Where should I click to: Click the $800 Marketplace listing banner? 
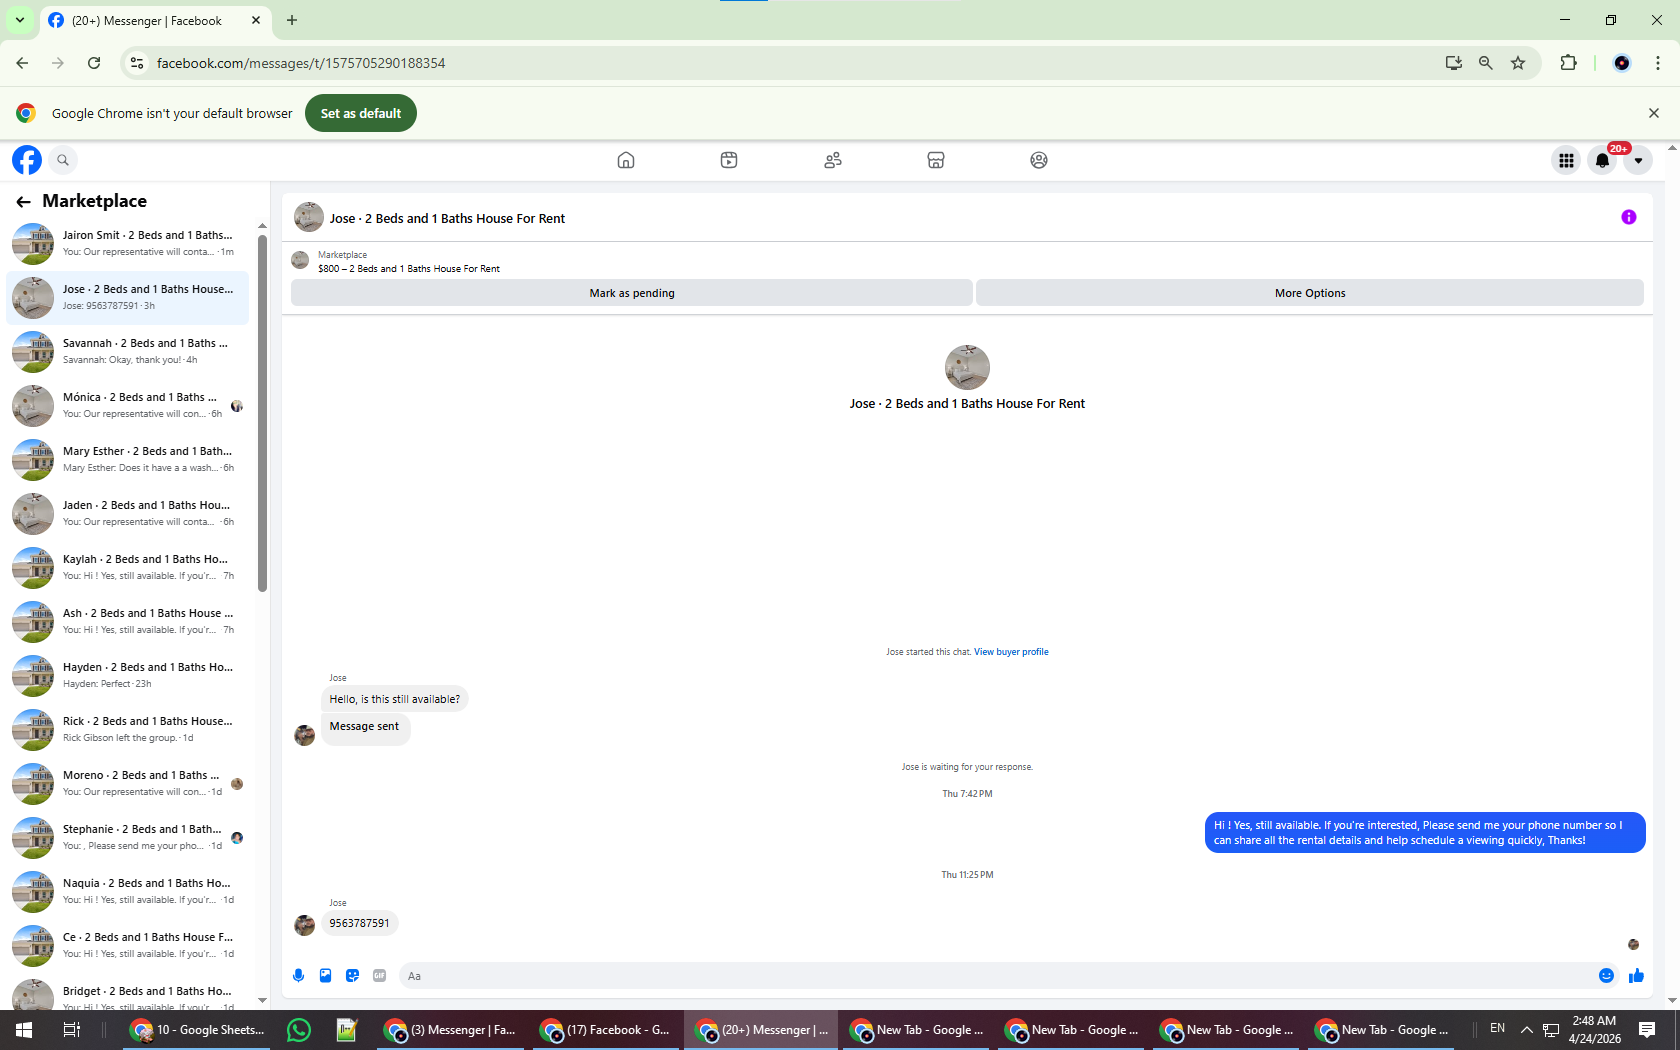(409, 262)
